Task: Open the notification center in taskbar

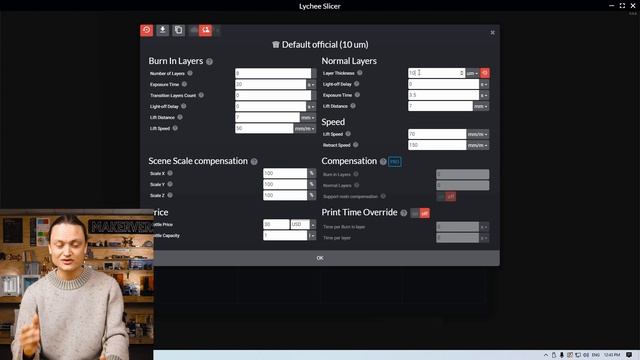Action: 629,355
